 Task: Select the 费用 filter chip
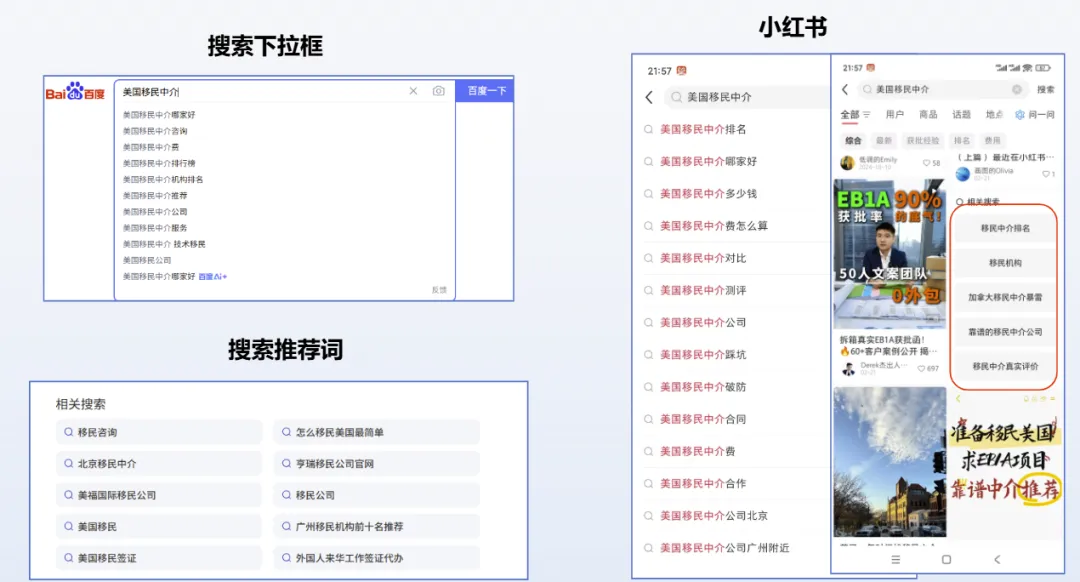[993, 141]
